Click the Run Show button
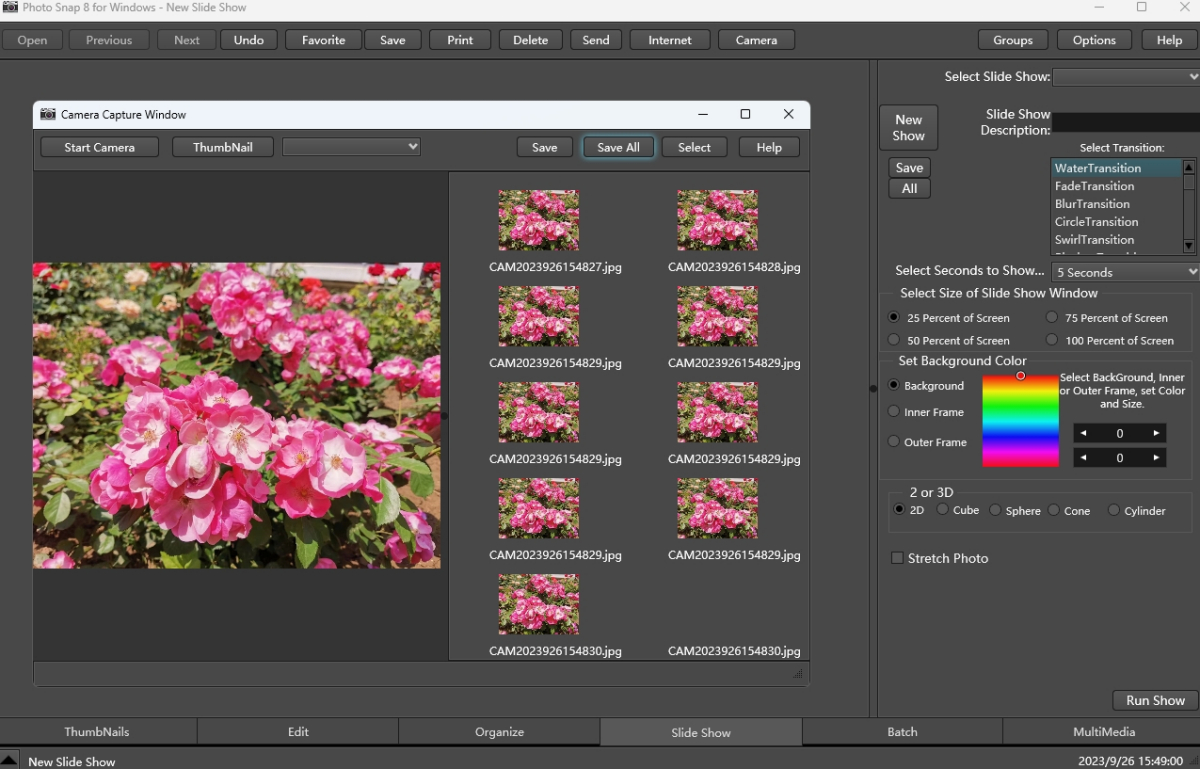Viewport: 1200px width, 769px height. click(x=1155, y=700)
